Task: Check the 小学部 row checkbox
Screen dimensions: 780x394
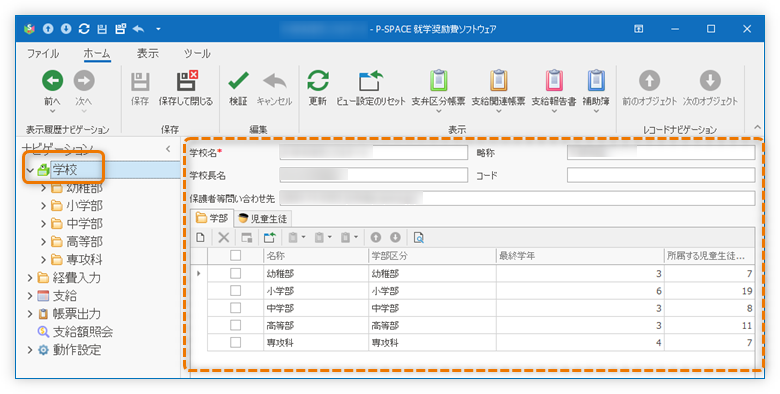Action: click(235, 291)
